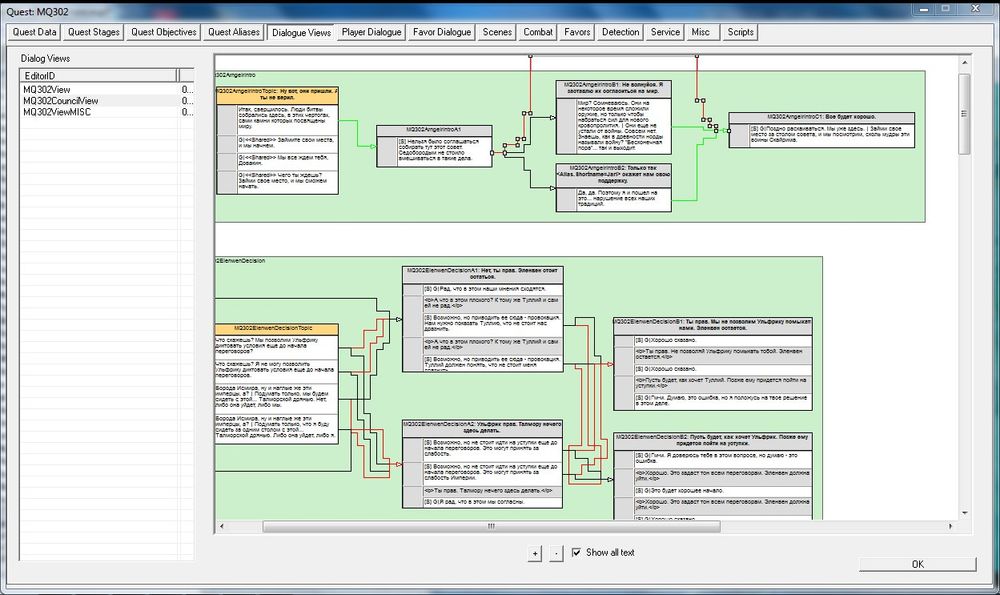This screenshot has height=595, width=1000.
Task: Select the MQ302ArngeirIntroTopic orange node header
Action: pos(277,95)
